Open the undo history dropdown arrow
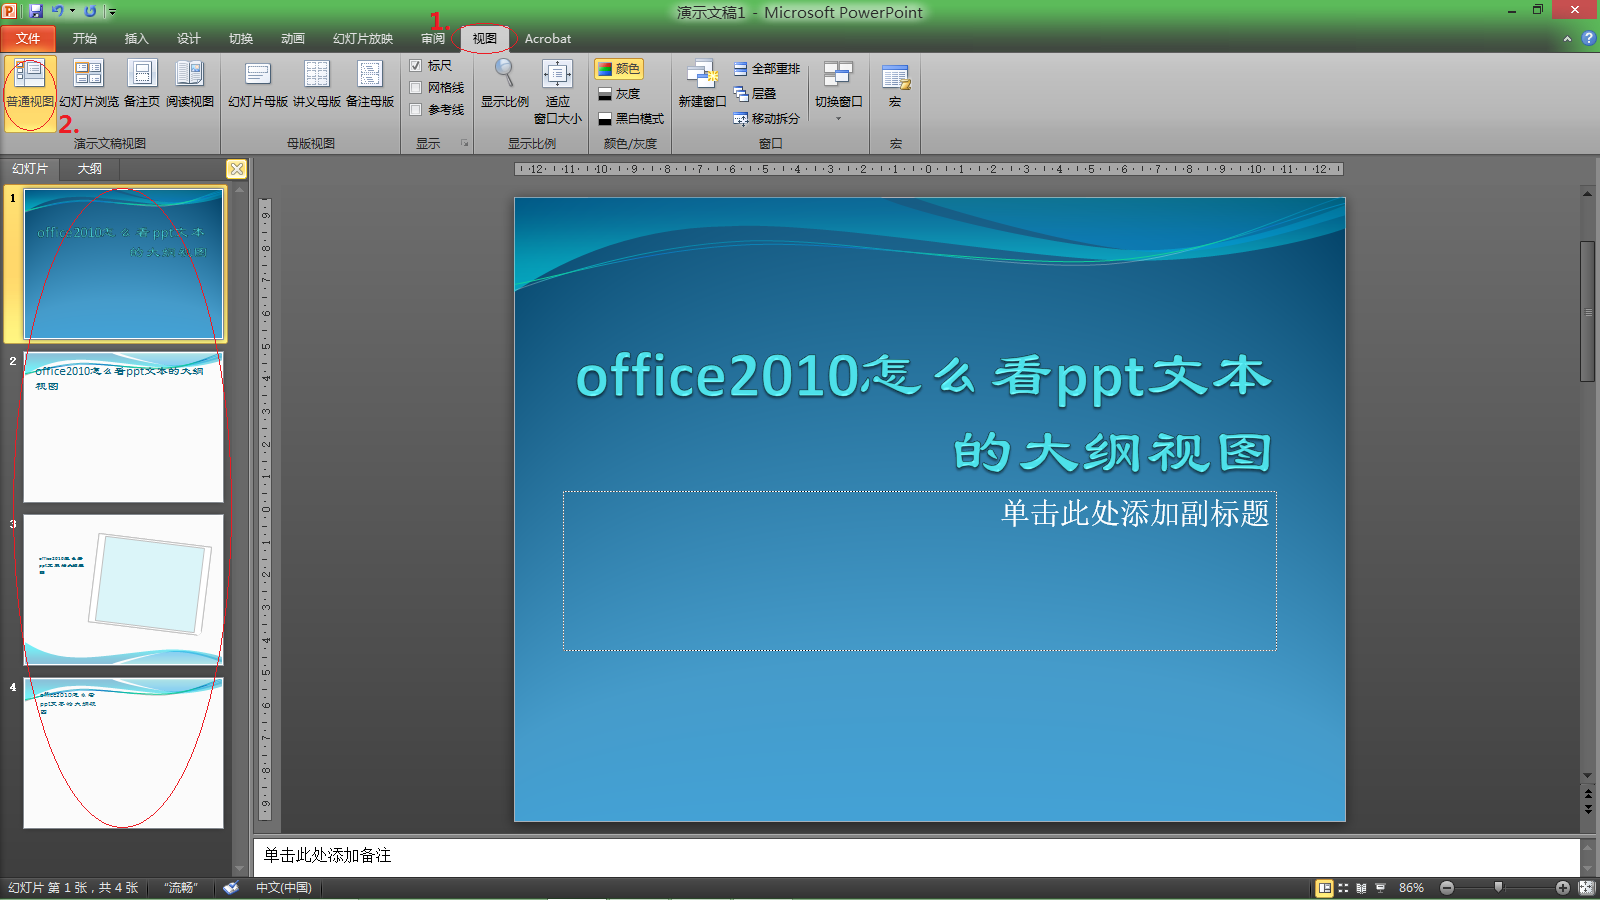This screenshot has width=1600, height=900. 72,11
